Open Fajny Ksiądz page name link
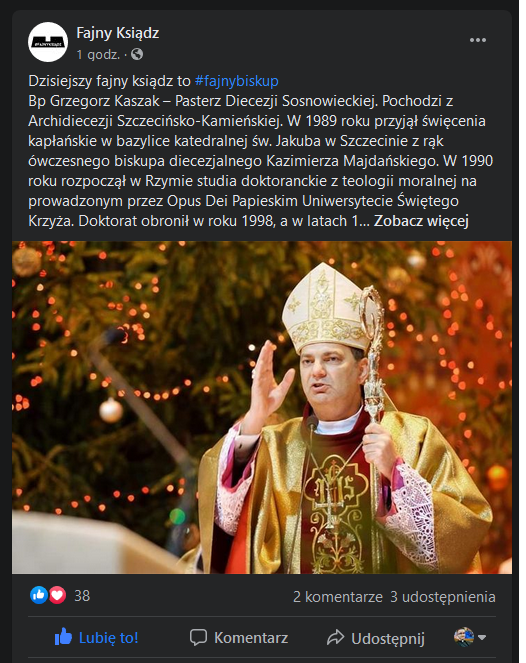Image resolution: width=526 pixels, height=663 pixels. [118, 33]
